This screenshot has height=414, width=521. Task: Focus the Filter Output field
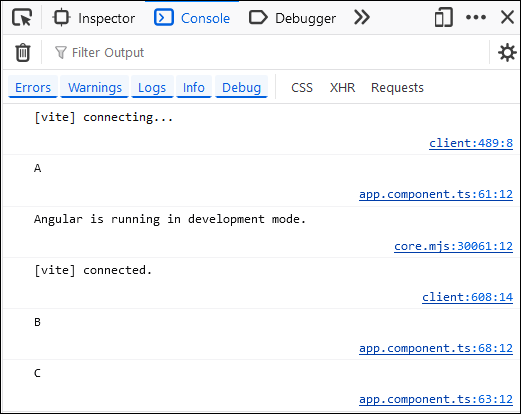point(267,52)
